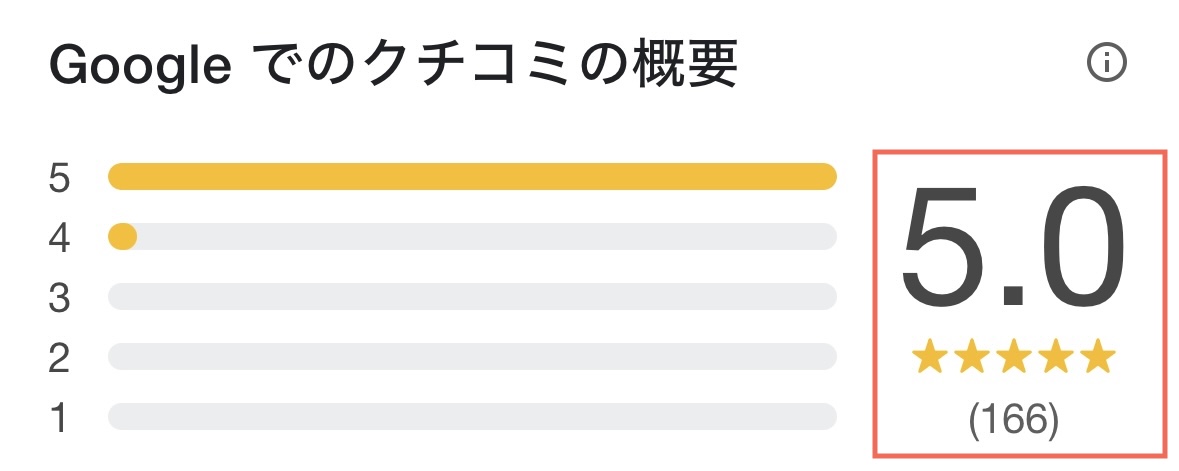Screen dimensions: 1179x471
Task: Click the number 5 row label
Action: coord(59,179)
